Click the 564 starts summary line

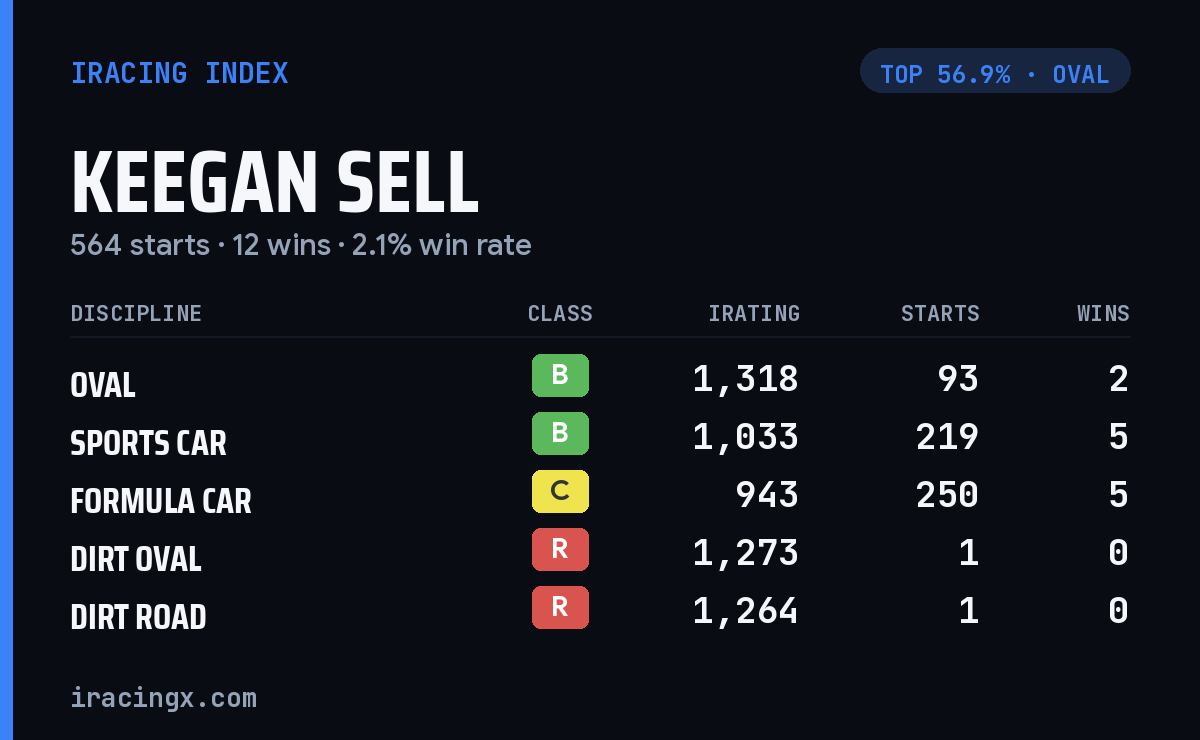tap(301, 245)
